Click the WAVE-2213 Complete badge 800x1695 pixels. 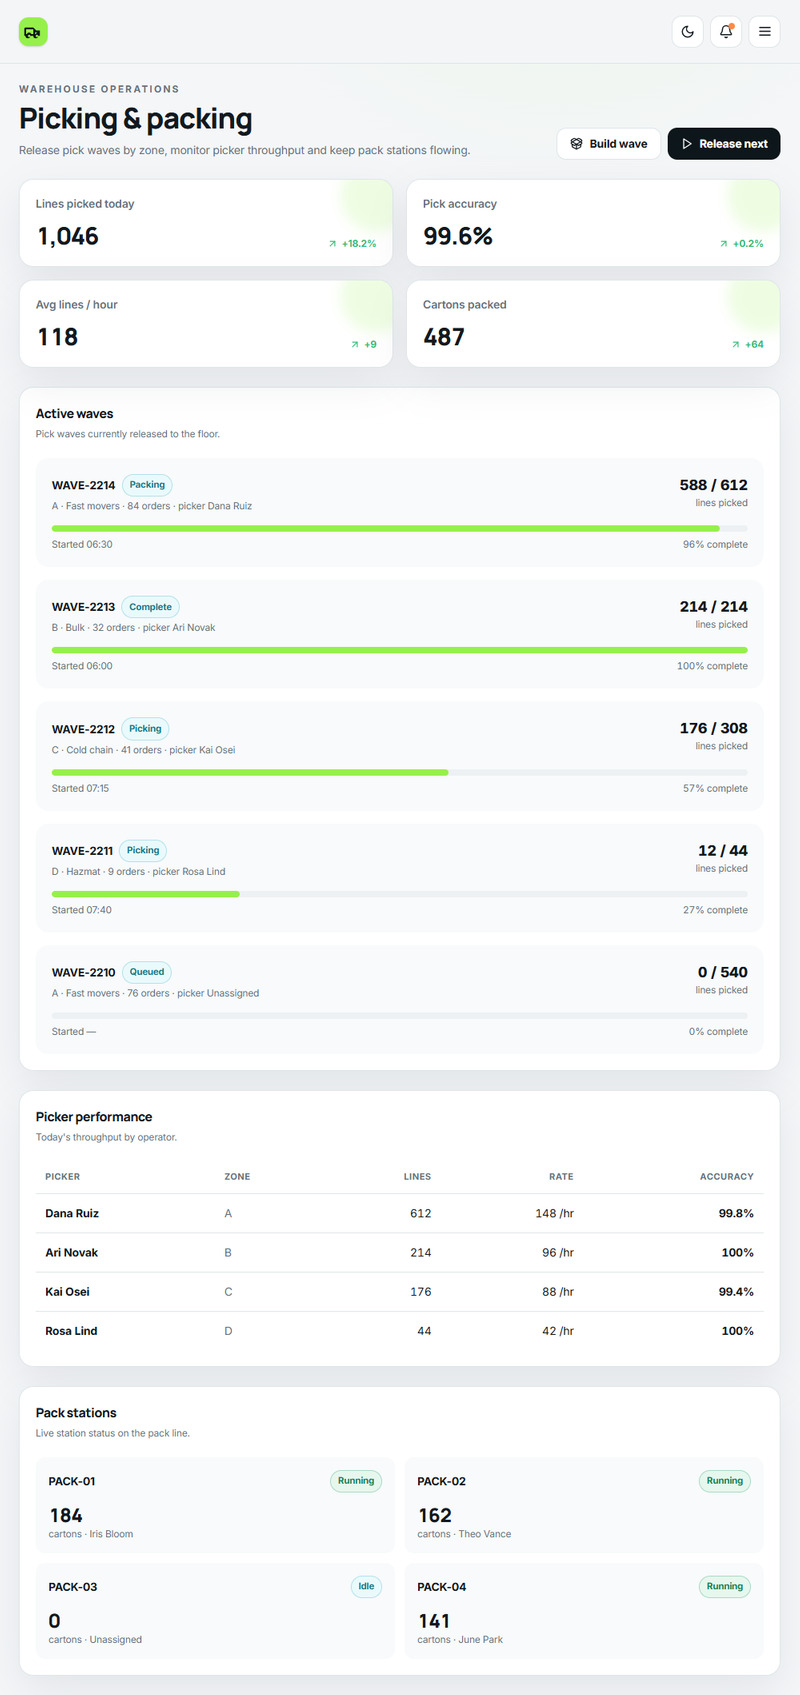point(150,607)
